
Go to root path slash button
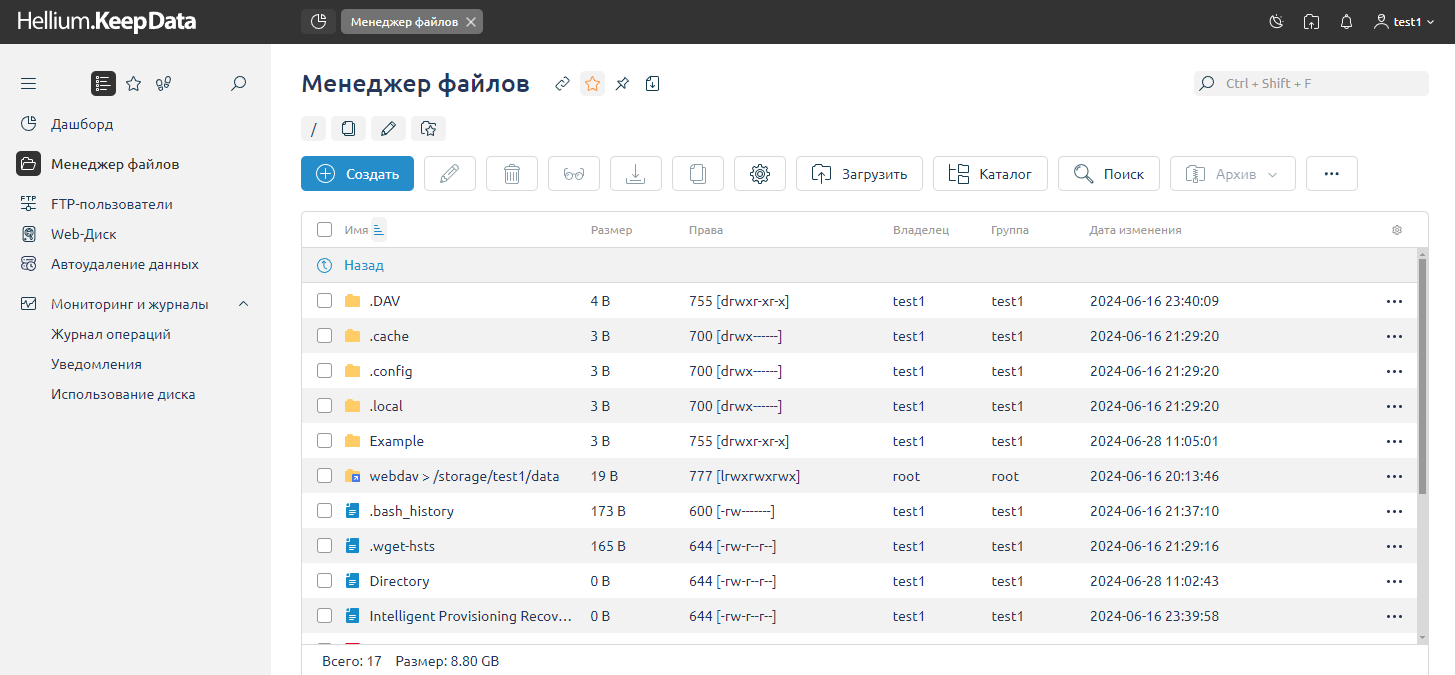(313, 128)
